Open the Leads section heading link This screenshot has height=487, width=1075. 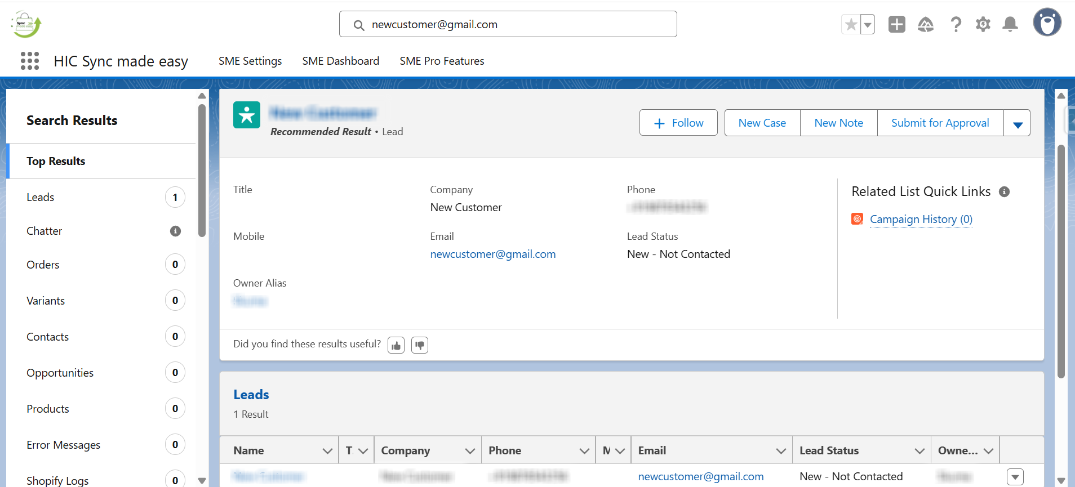coord(251,394)
